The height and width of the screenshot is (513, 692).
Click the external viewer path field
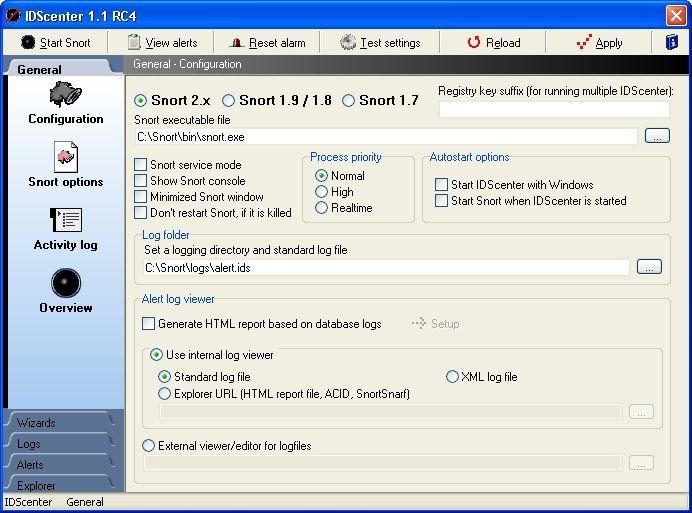382,463
